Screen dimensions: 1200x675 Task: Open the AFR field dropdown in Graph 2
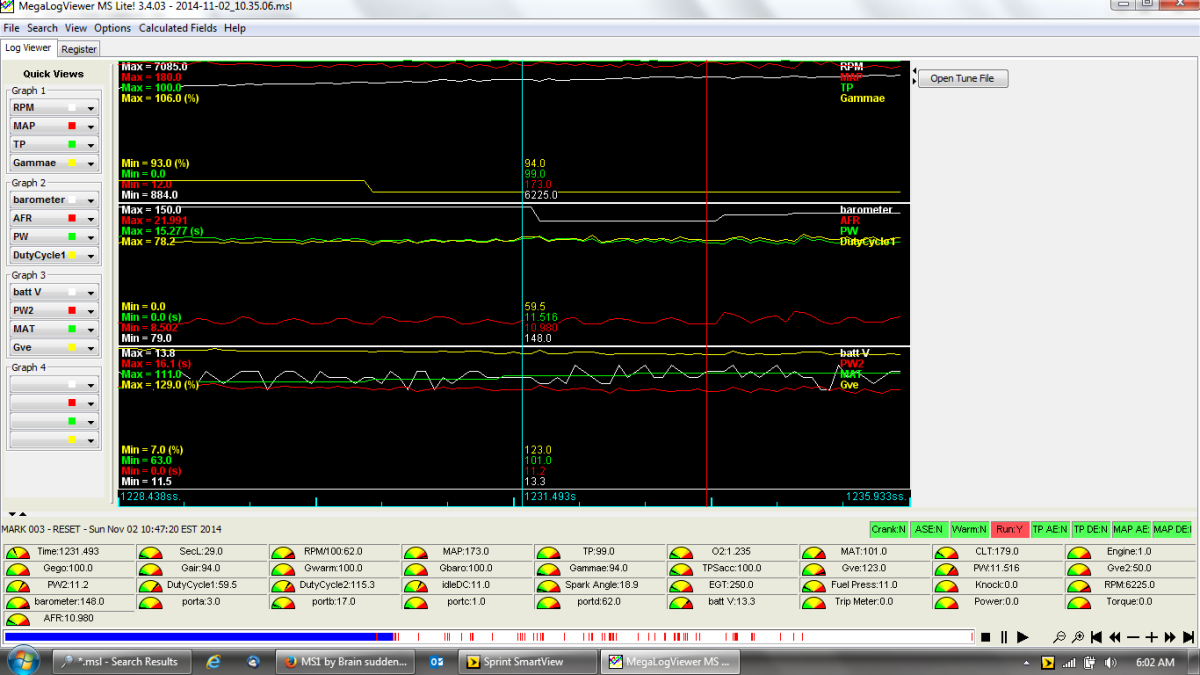click(90, 218)
